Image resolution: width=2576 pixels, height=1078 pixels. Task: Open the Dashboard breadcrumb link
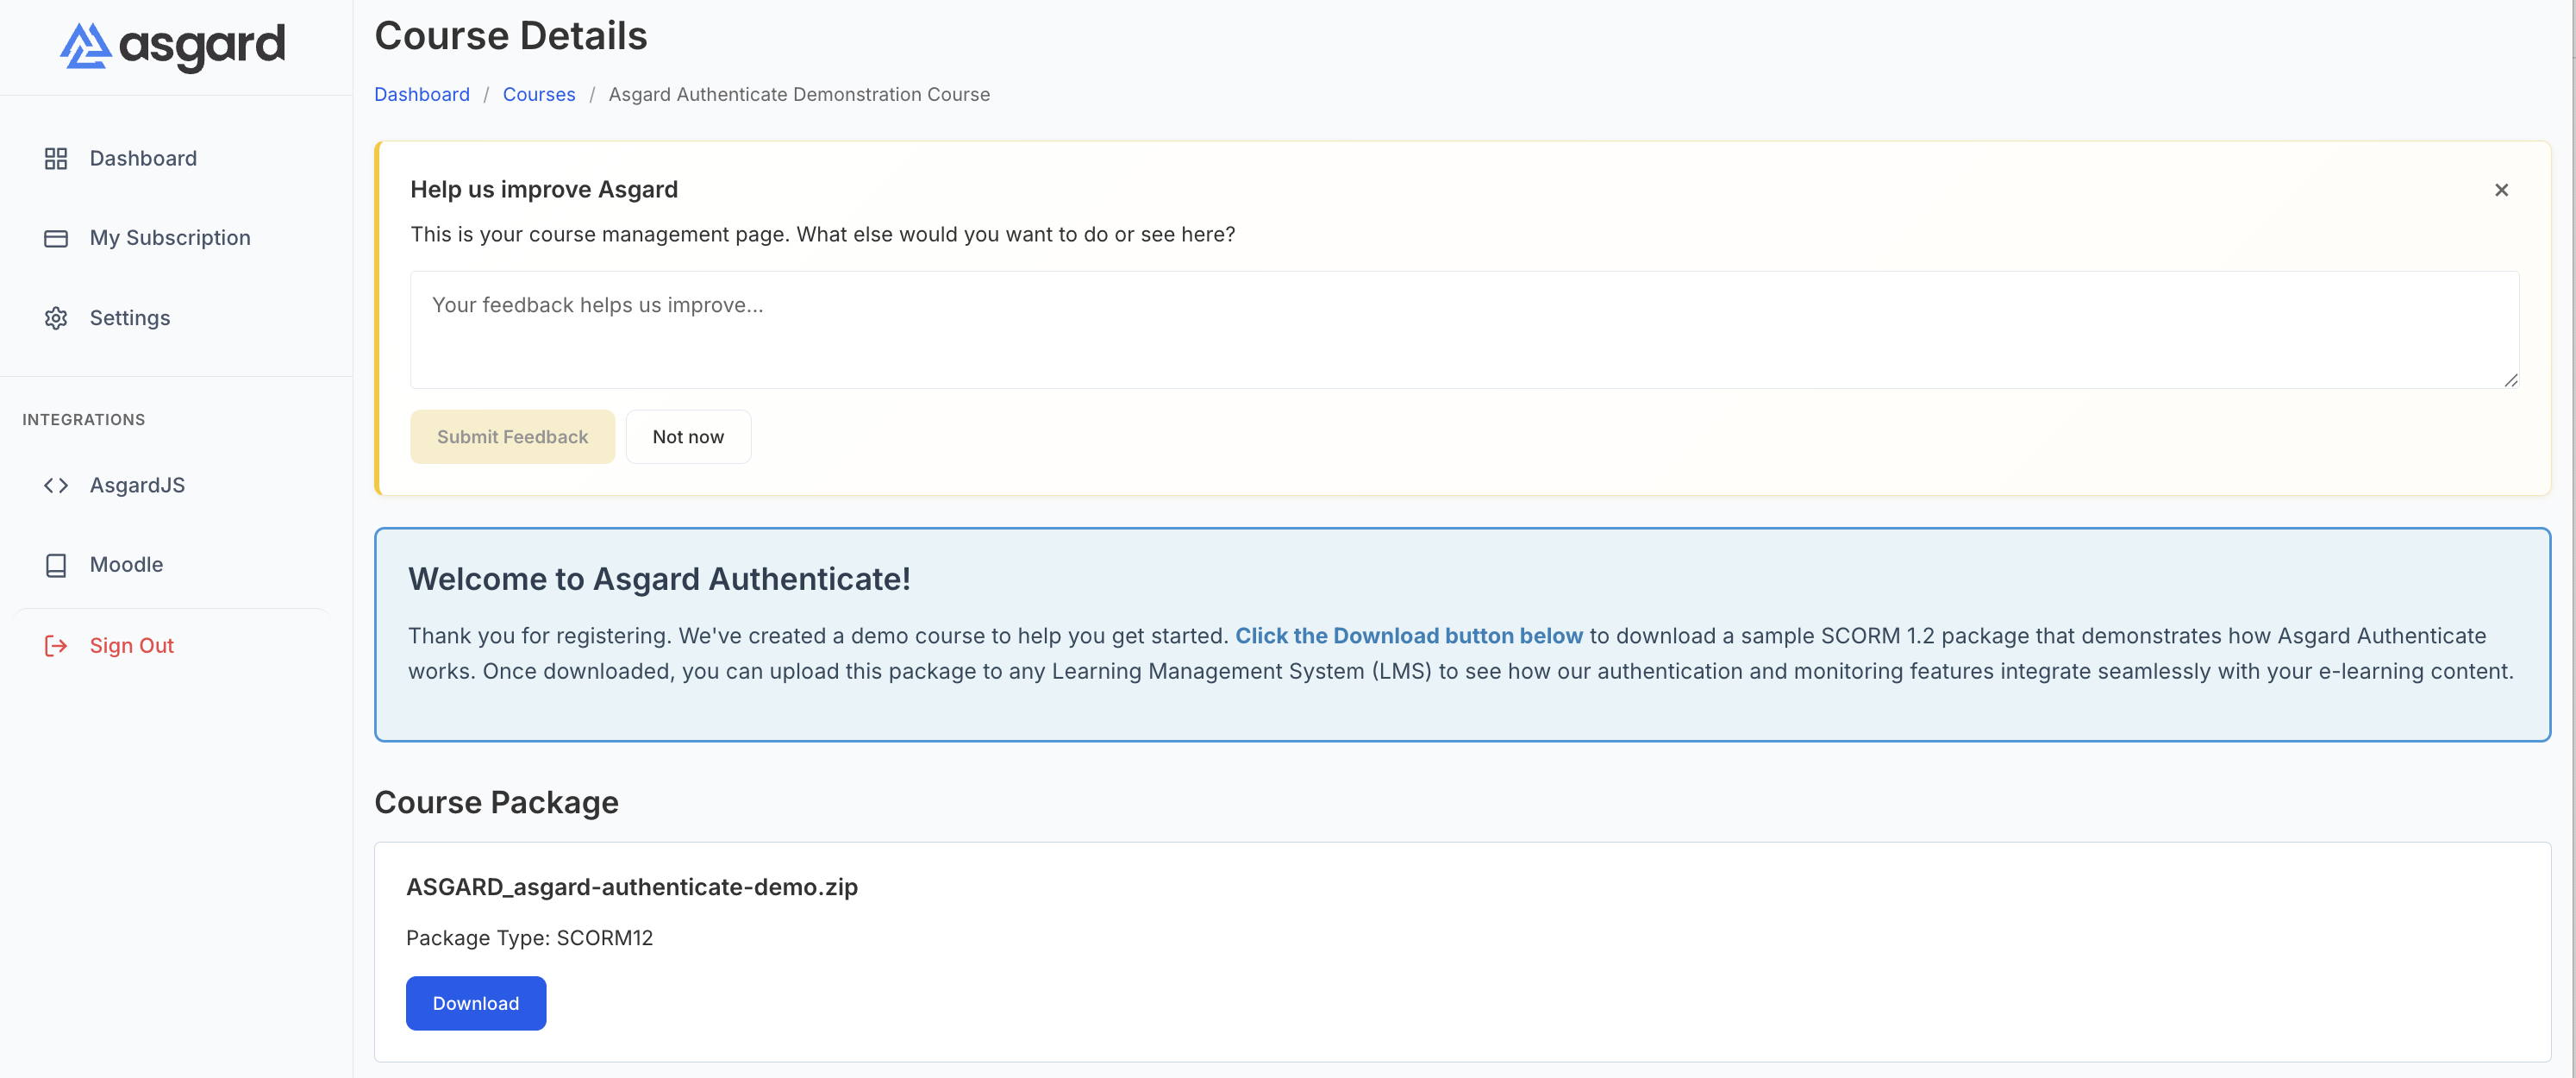pyautogui.click(x=421, y=94)
